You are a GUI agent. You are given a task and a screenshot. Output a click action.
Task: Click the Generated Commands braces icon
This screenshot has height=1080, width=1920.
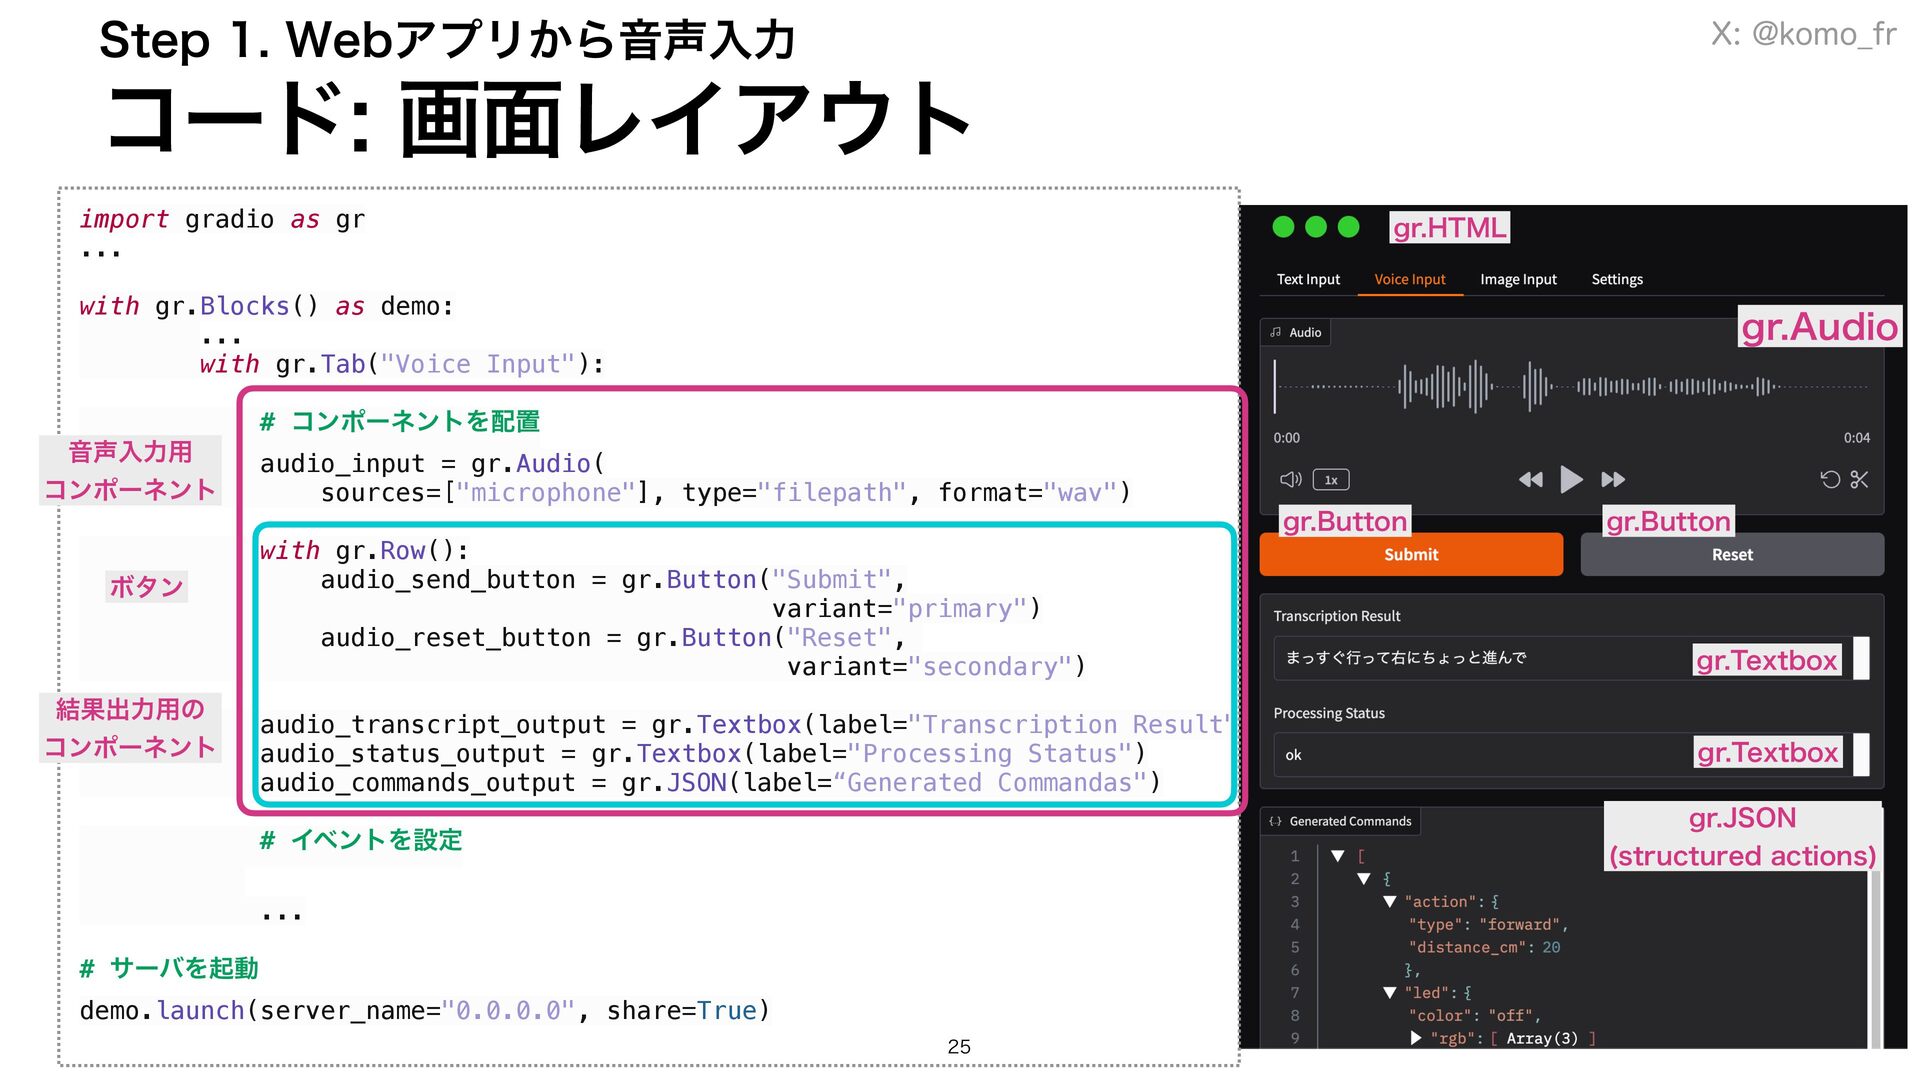click(1276, 822)
